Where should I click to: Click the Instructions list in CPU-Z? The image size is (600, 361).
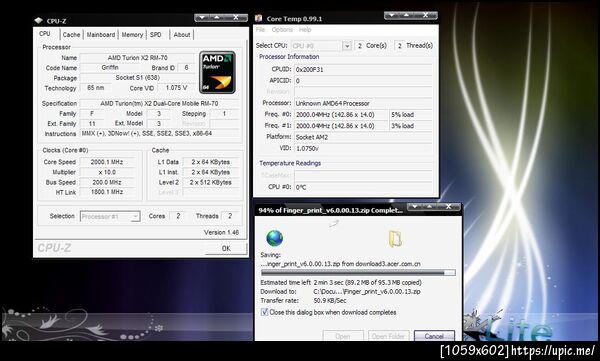159,134
